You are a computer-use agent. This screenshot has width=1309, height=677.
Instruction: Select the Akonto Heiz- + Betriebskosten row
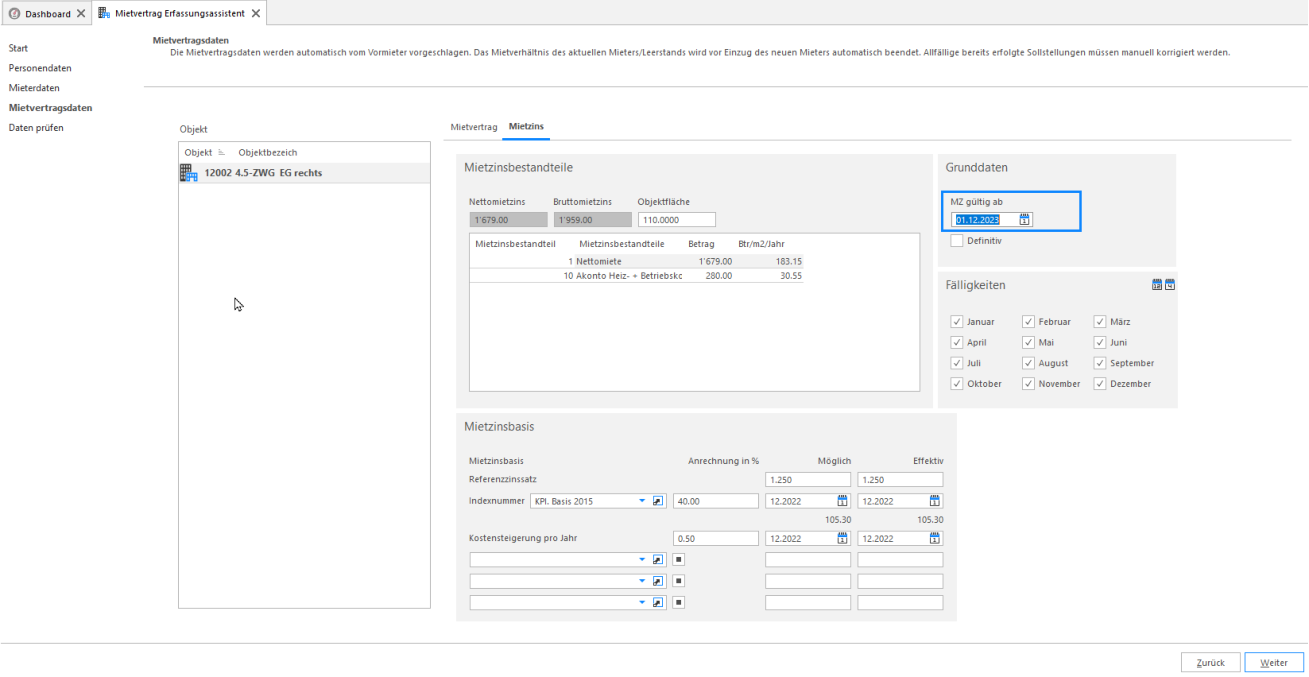point(636,275)
